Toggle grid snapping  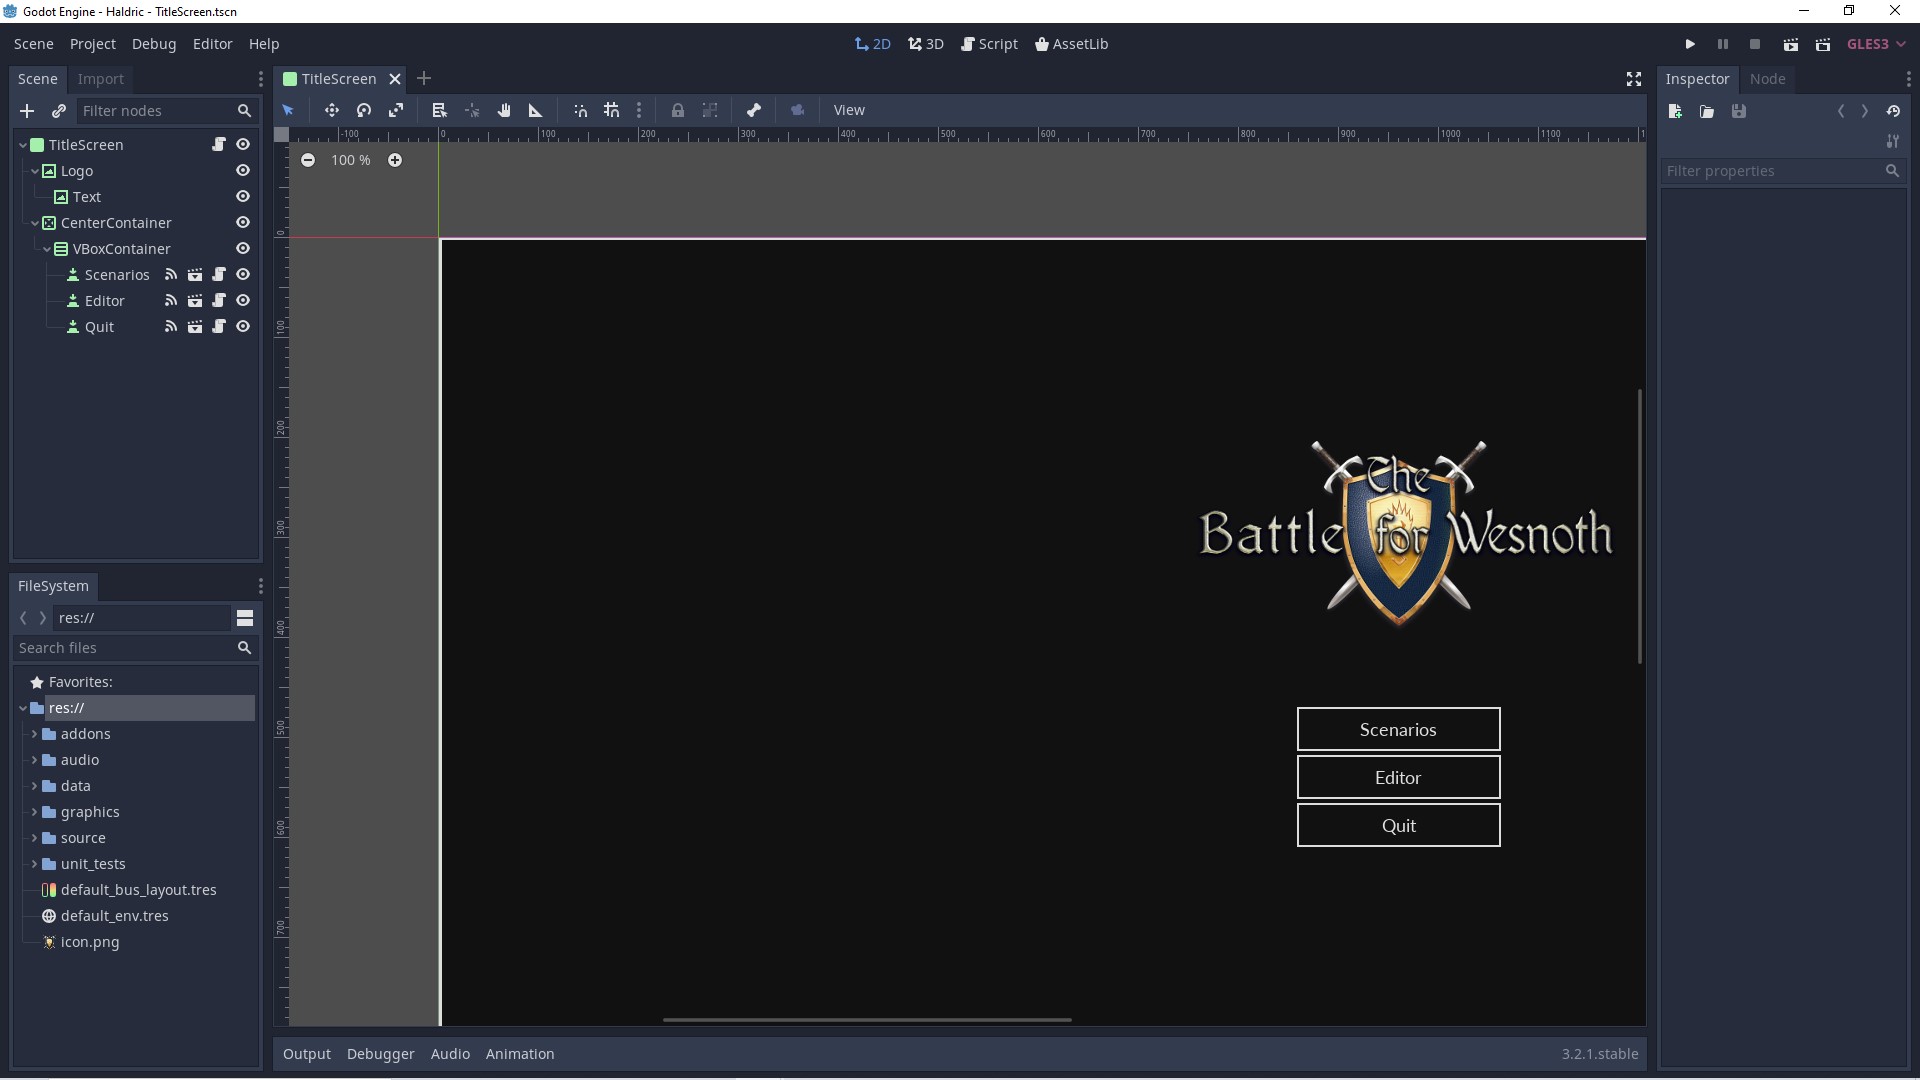611,110
